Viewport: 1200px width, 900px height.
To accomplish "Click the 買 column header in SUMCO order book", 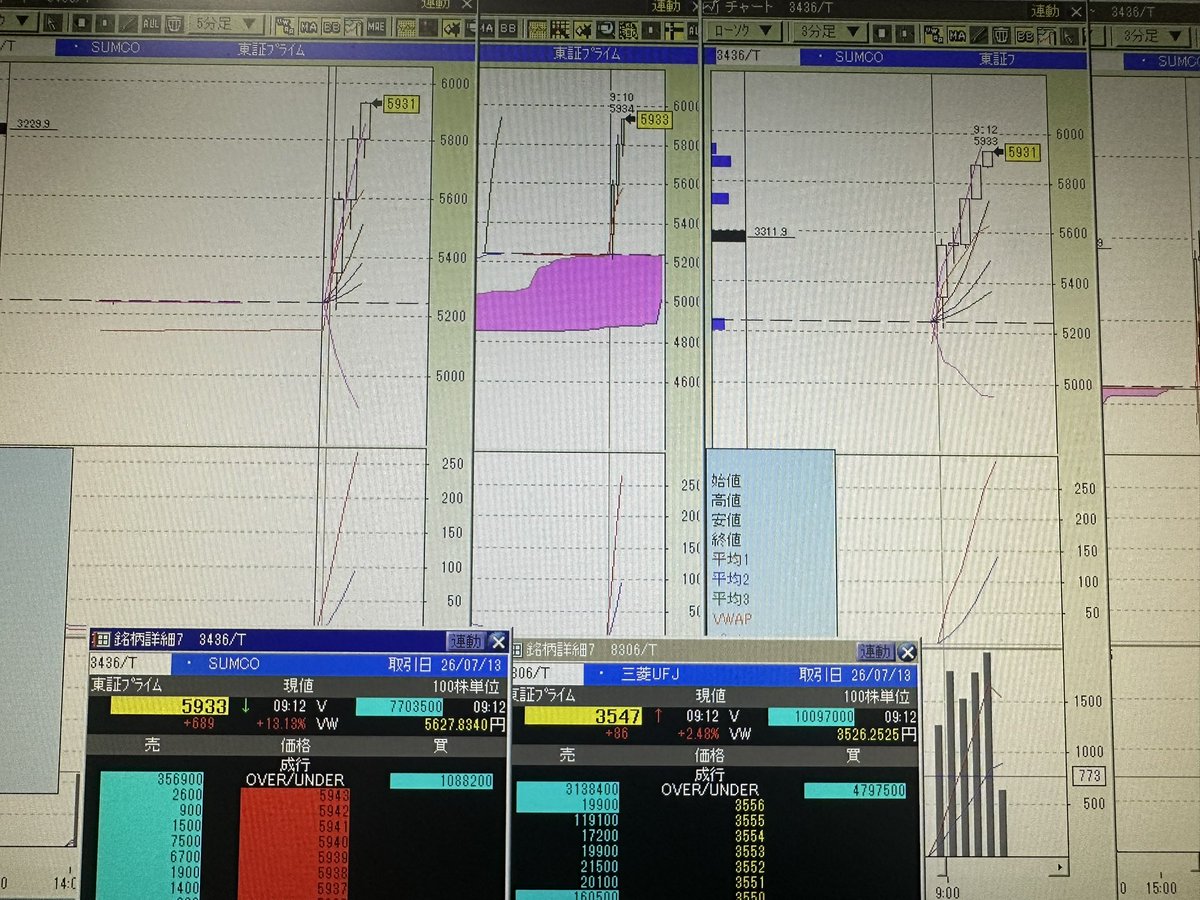I will 440,745.
